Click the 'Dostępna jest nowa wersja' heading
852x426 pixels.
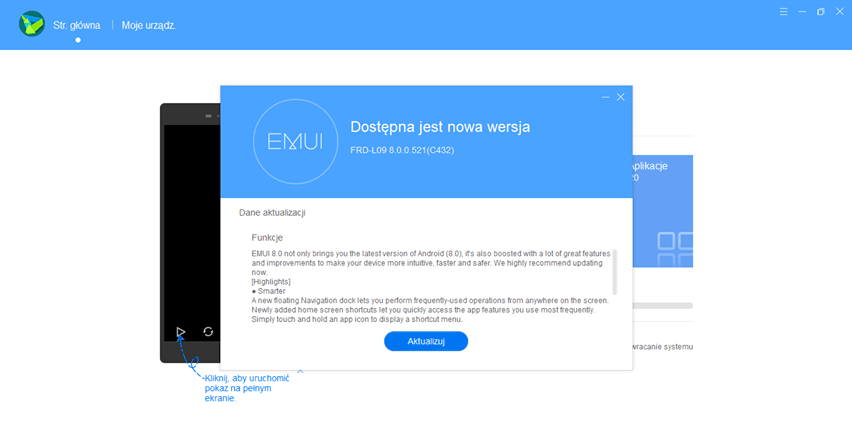coord(440,127)
